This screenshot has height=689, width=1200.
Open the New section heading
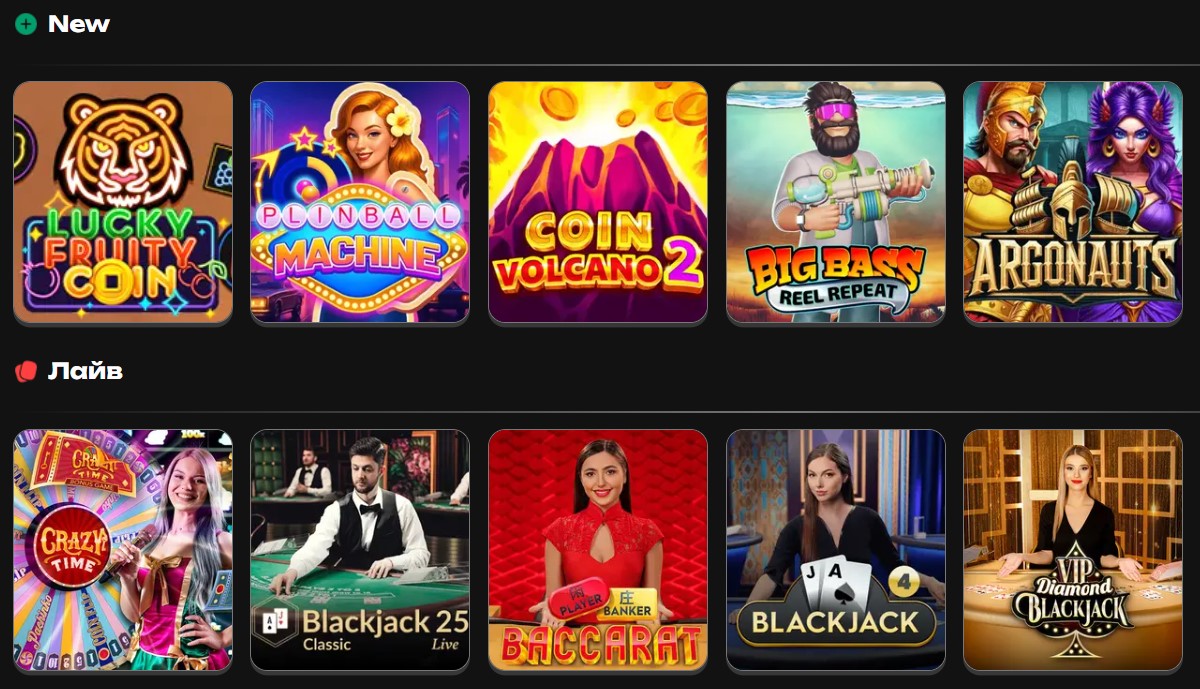coord(79,24)
